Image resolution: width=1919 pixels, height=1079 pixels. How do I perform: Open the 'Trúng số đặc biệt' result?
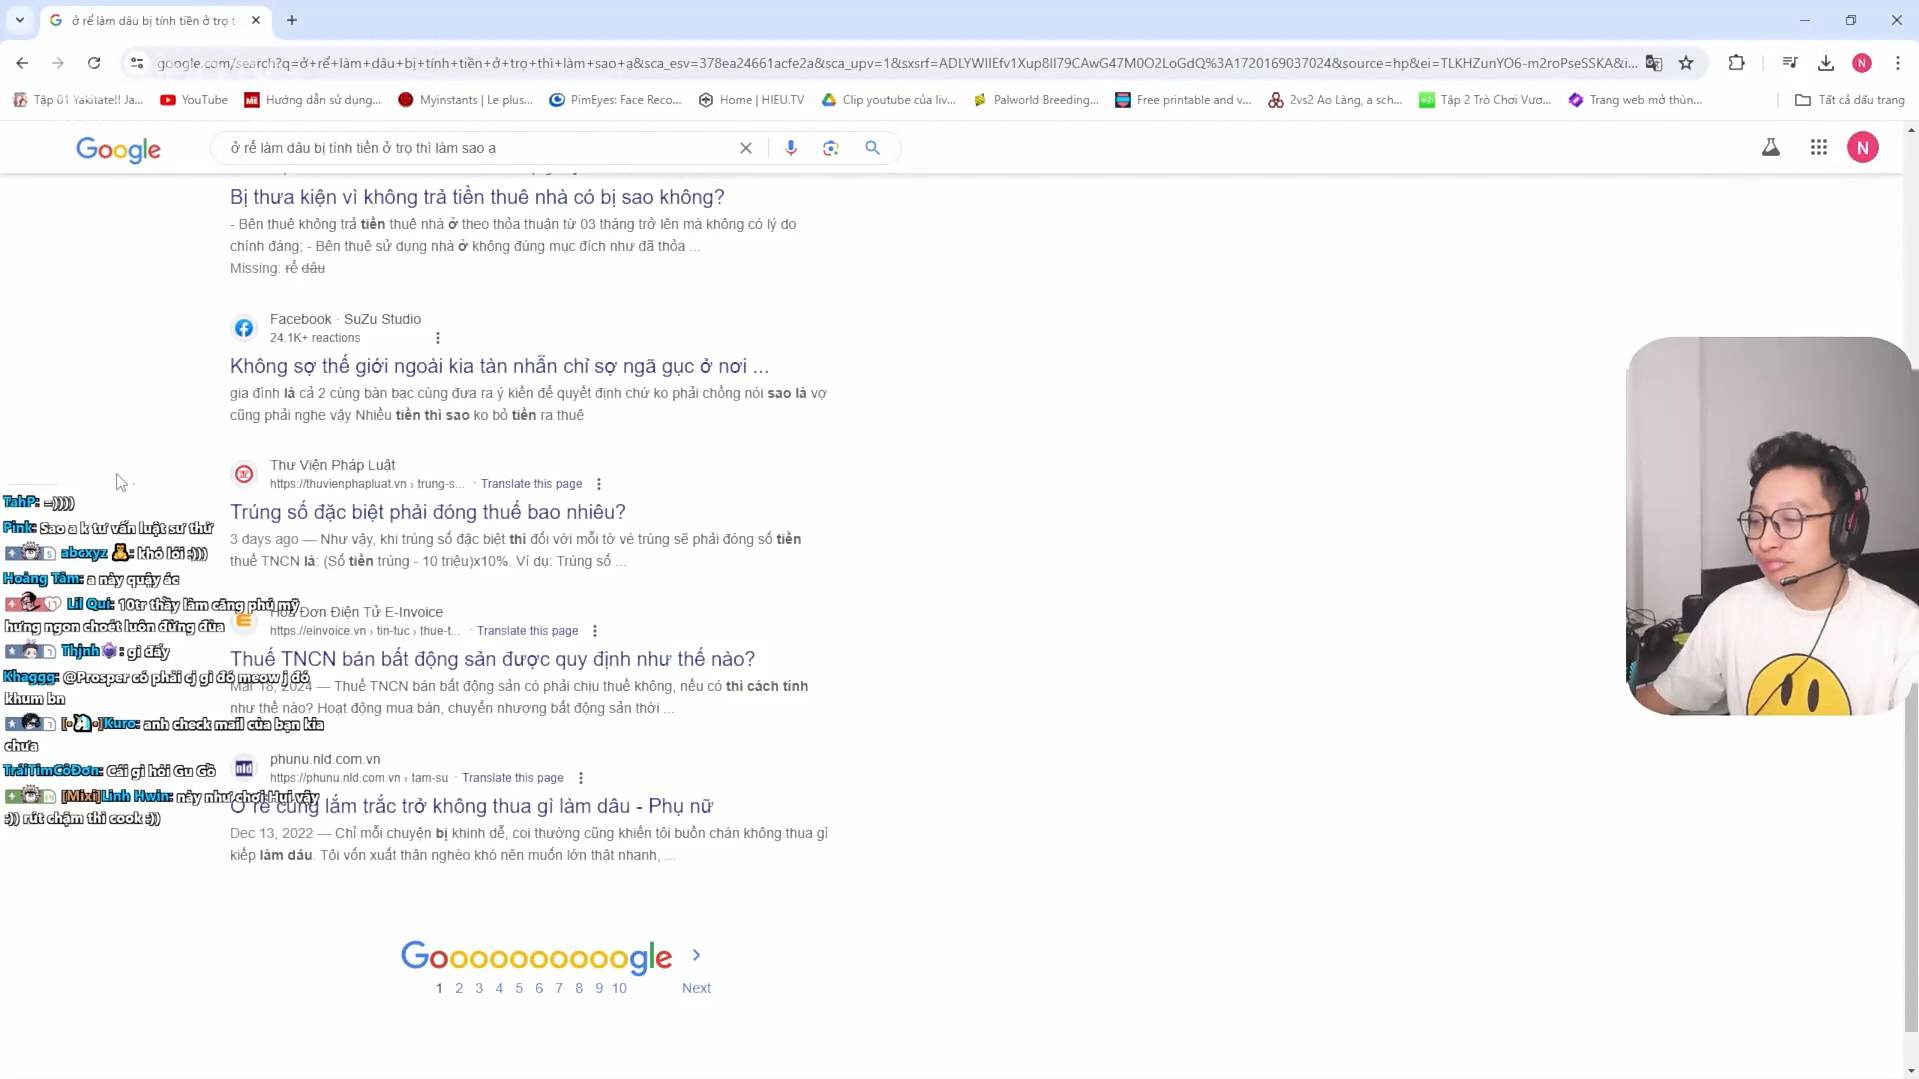[x=427, y=511]
